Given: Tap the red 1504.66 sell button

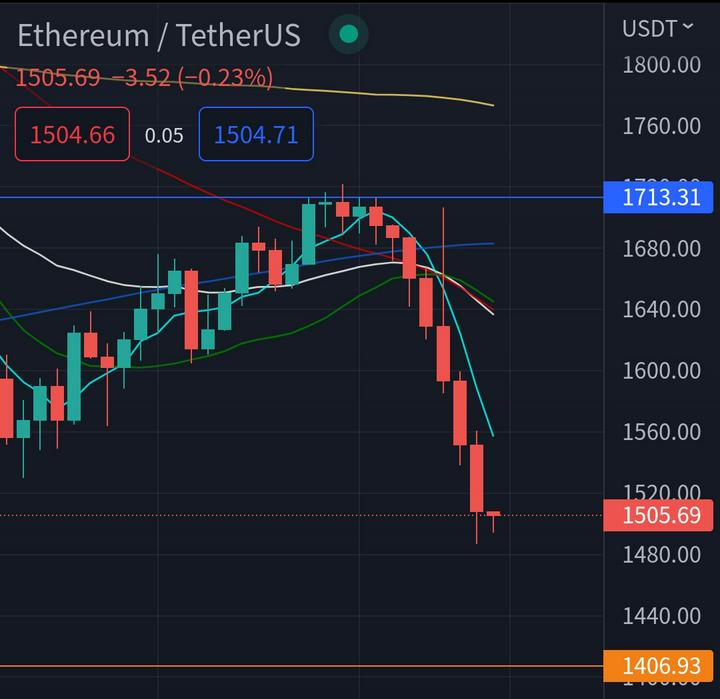Looking at the screenshot, I should point(72,134).
